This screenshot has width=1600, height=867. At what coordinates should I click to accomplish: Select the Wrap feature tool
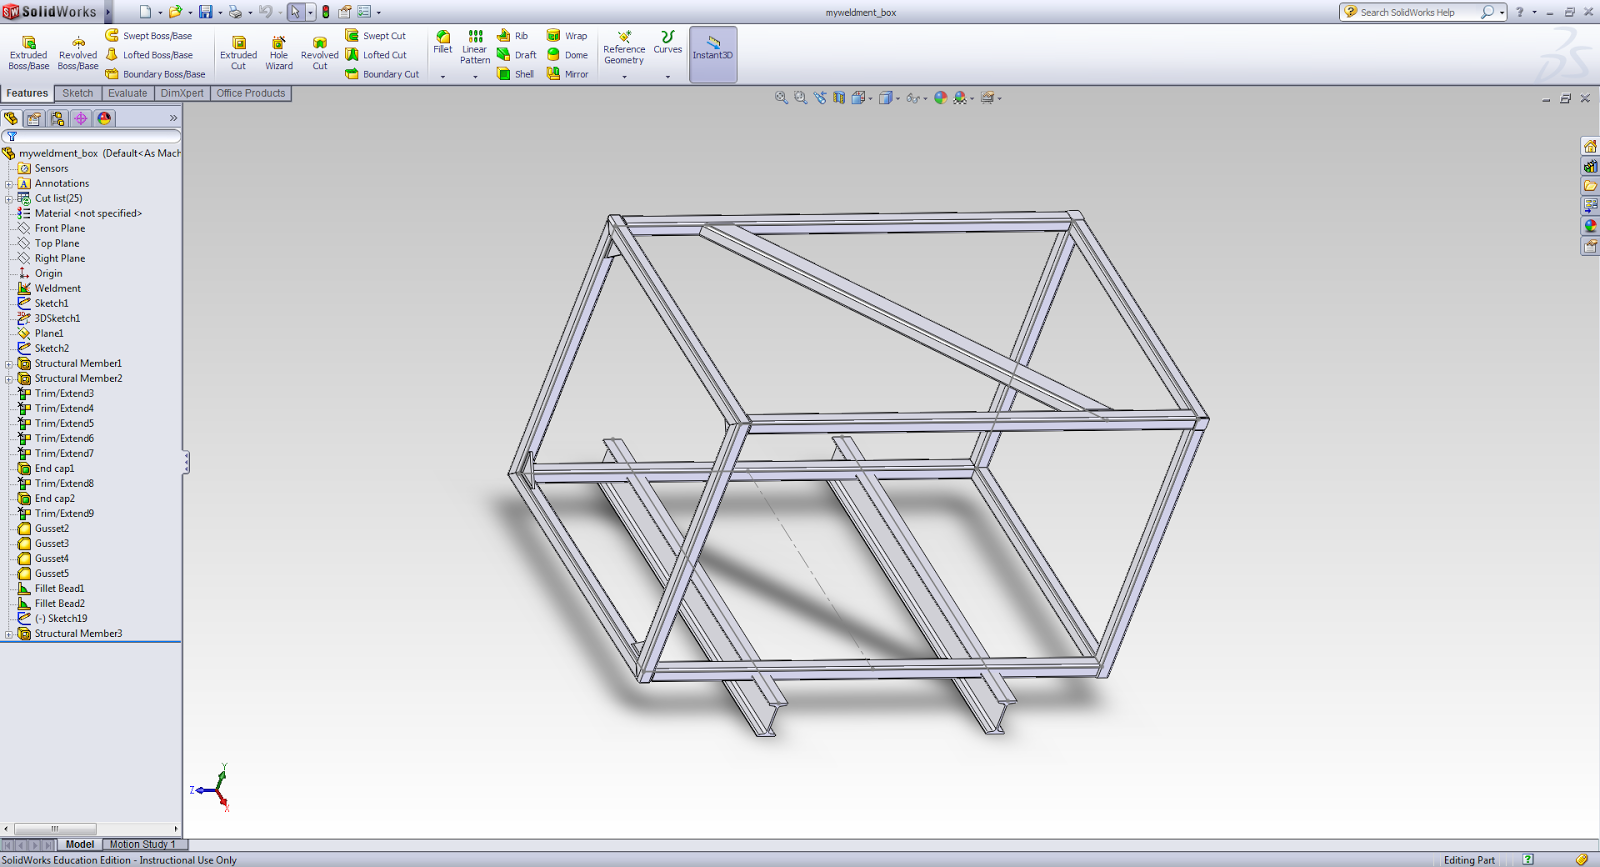567,36
